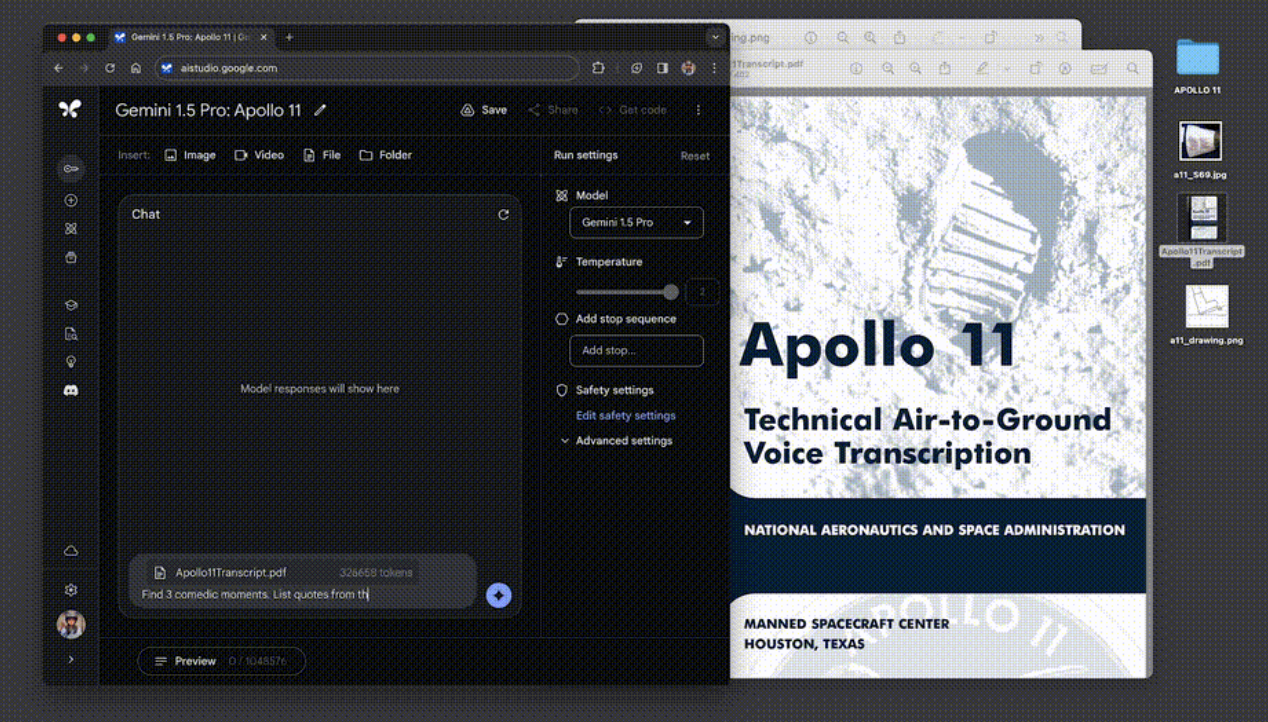Reset the run settings
Viewport: 1268px width, 722px height.
click(695, 156)
